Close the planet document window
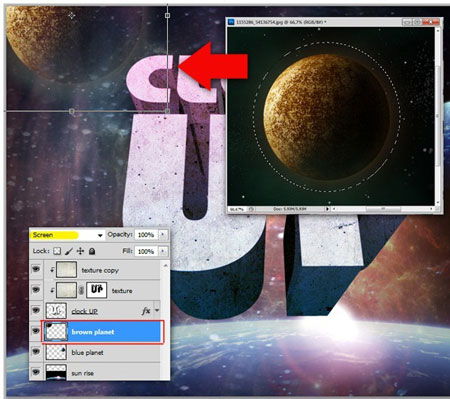 point(431,22)
